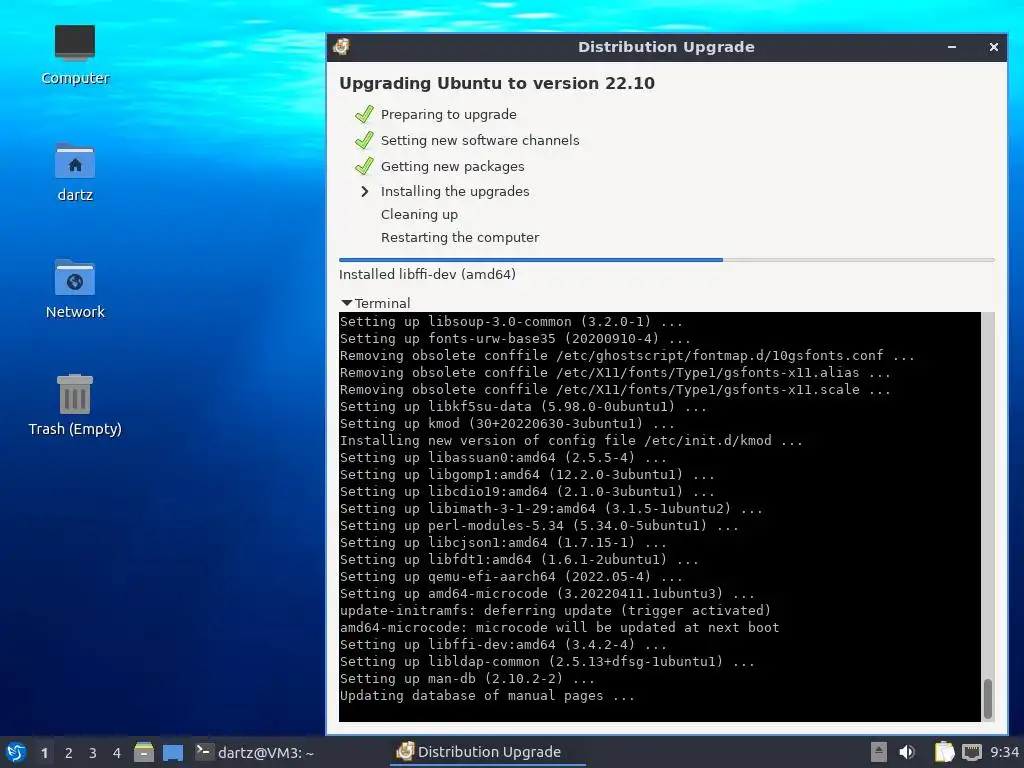
Task: Open the clipboard manager tray icon
Action: tap(944, 752)
